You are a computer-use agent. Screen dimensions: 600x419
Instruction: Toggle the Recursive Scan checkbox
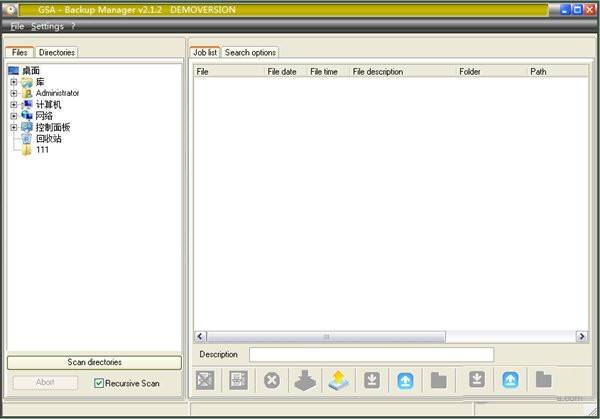pyautogui.click(x=99, y=383)
